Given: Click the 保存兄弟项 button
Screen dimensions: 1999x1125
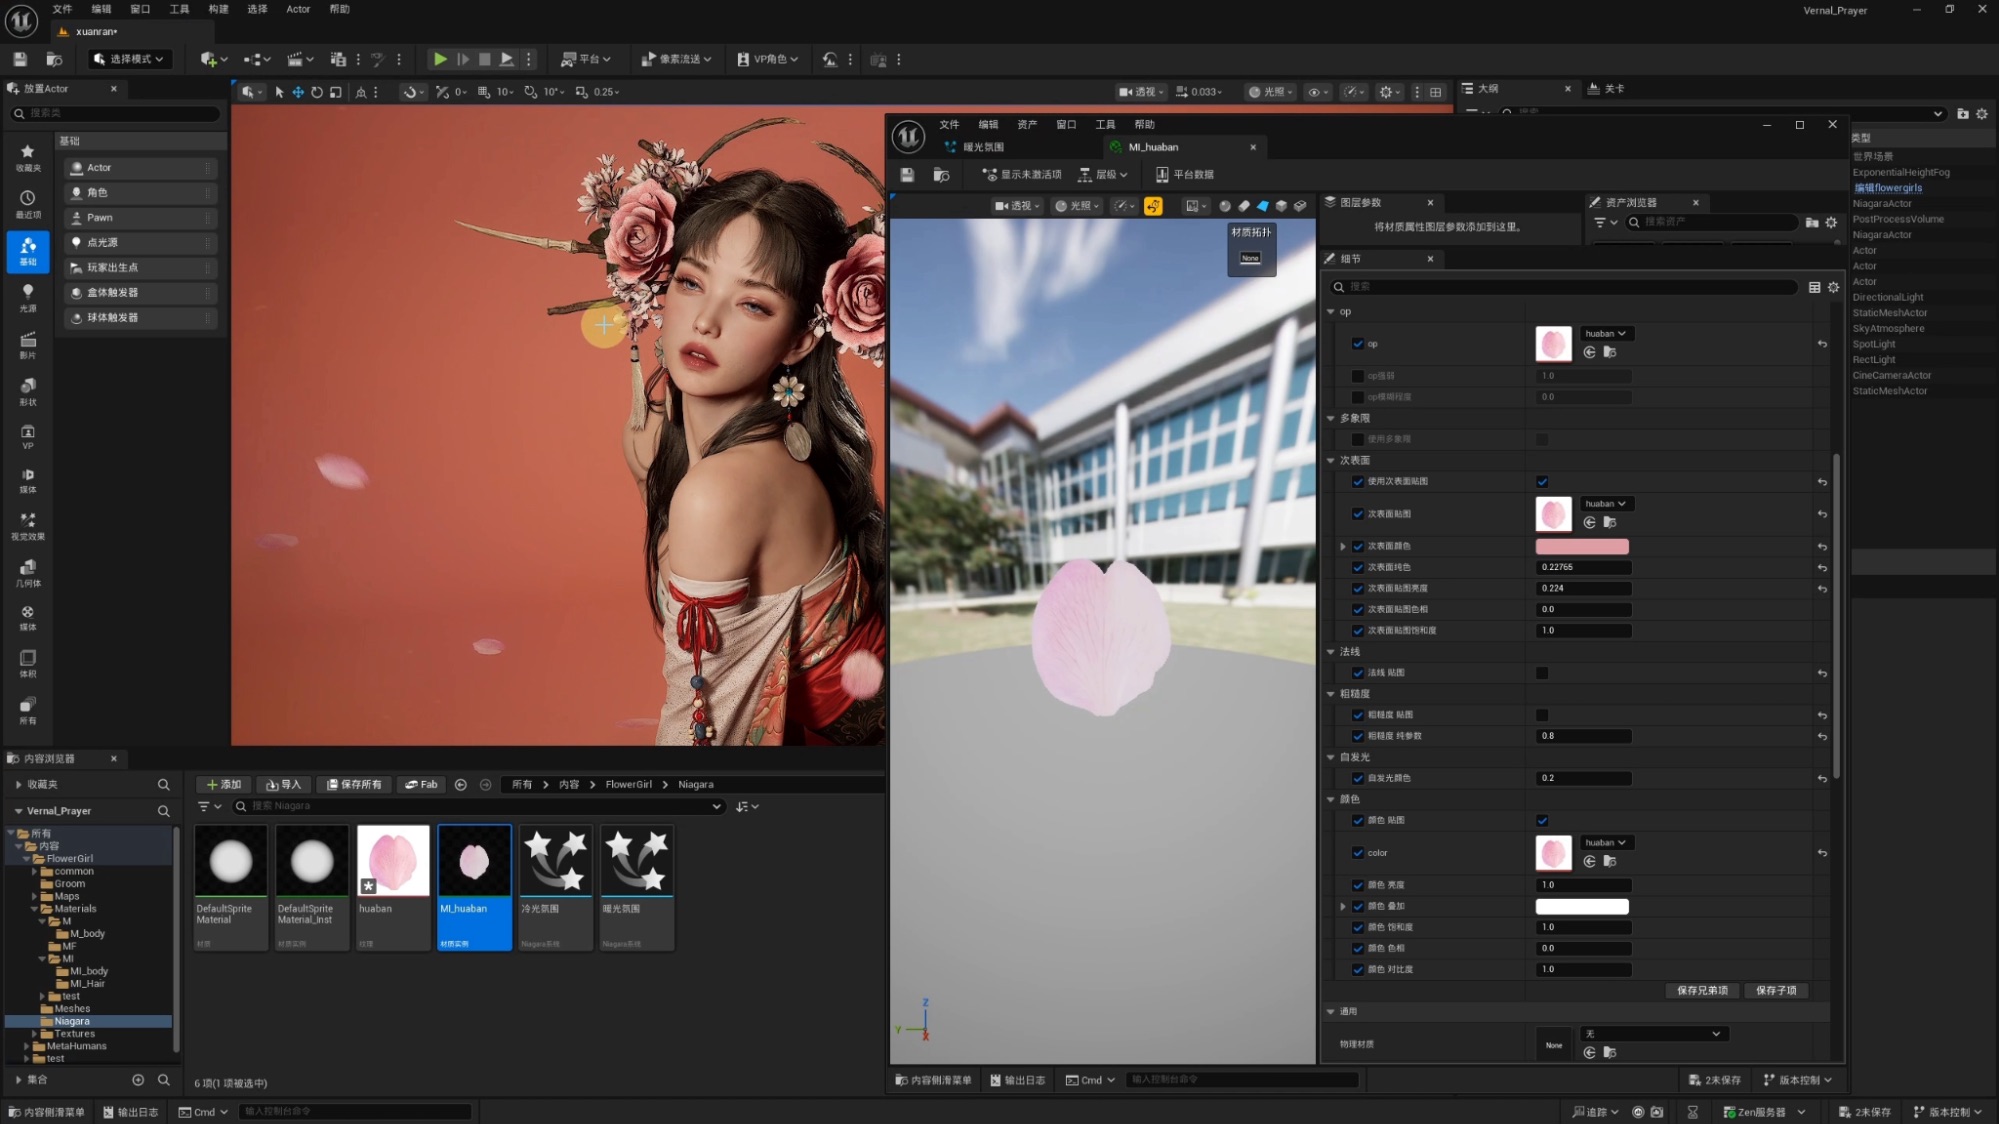Looking at the screenshot, I should (x=1702, y=991).
